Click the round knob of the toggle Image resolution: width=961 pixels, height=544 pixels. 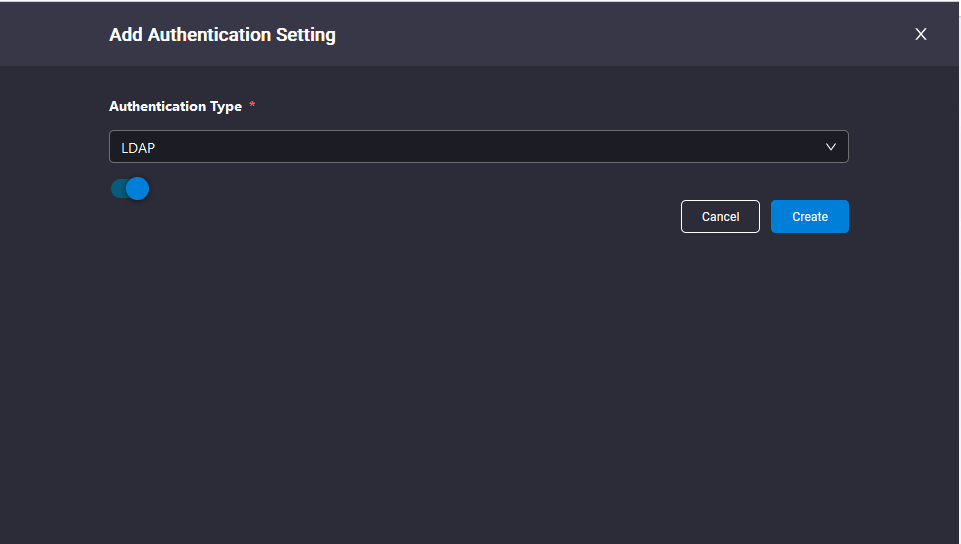pos(138,189)
